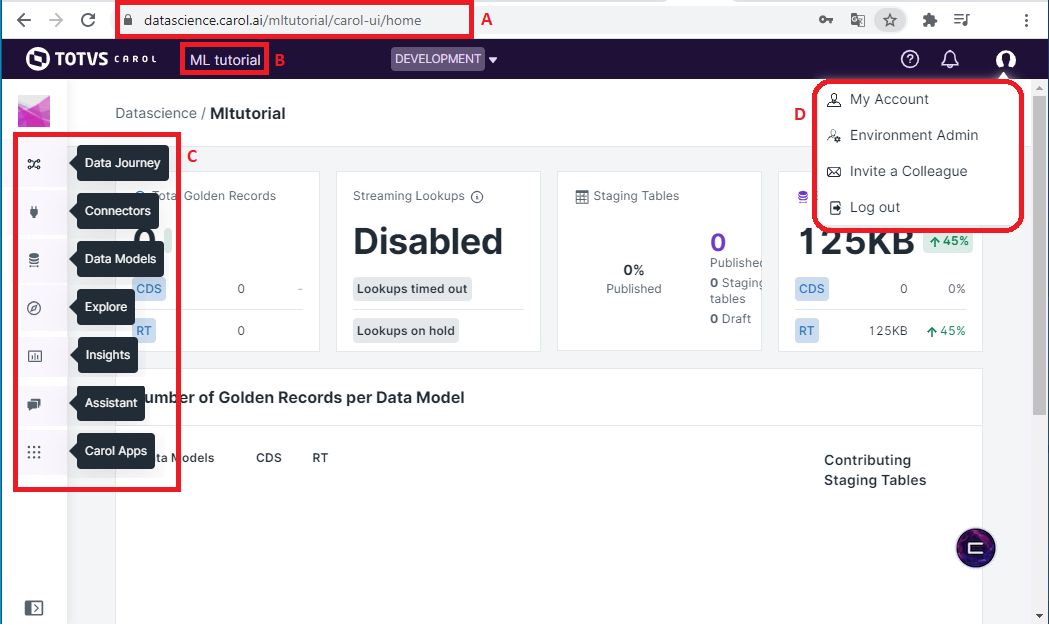Open the Carol assistant floating button
Viewport: 1049px width, 625px height.
[975, 548]
